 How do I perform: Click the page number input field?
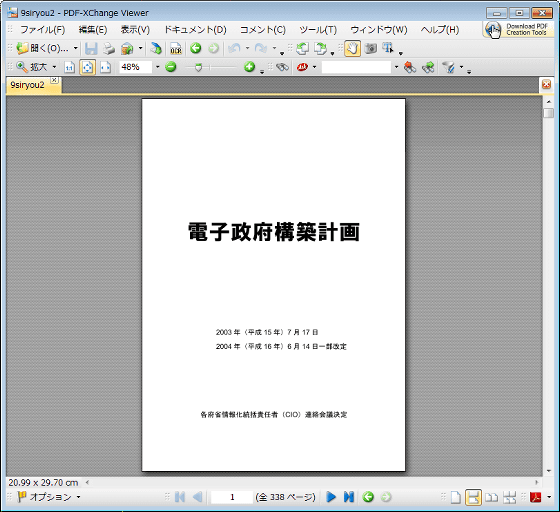[x=232, y=497]
